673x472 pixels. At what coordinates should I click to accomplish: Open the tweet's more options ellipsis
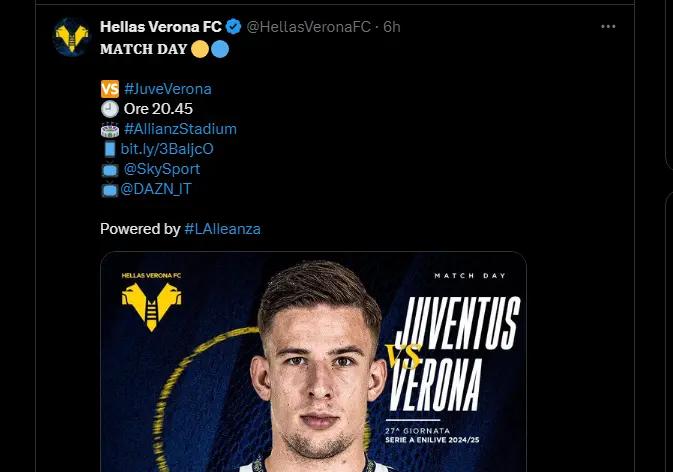point(608,27)
